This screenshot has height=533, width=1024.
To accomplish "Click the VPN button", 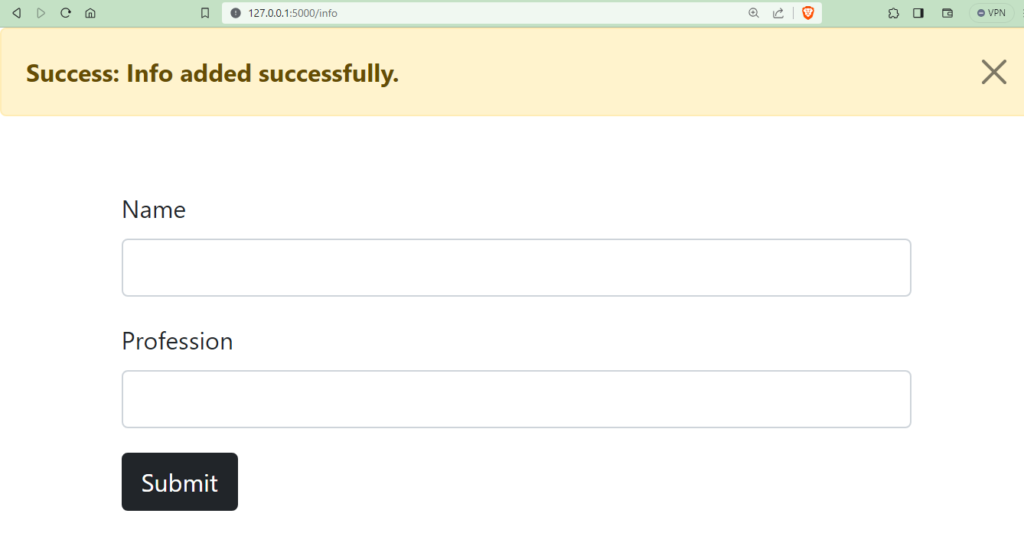I will click(991, 13).
